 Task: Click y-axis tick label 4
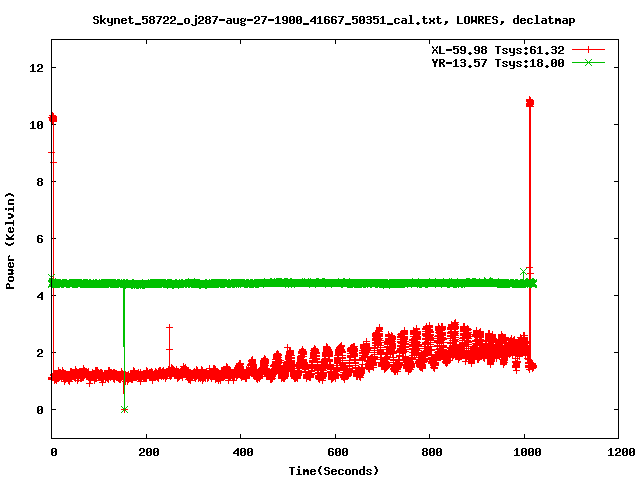[x=40, y=296]
